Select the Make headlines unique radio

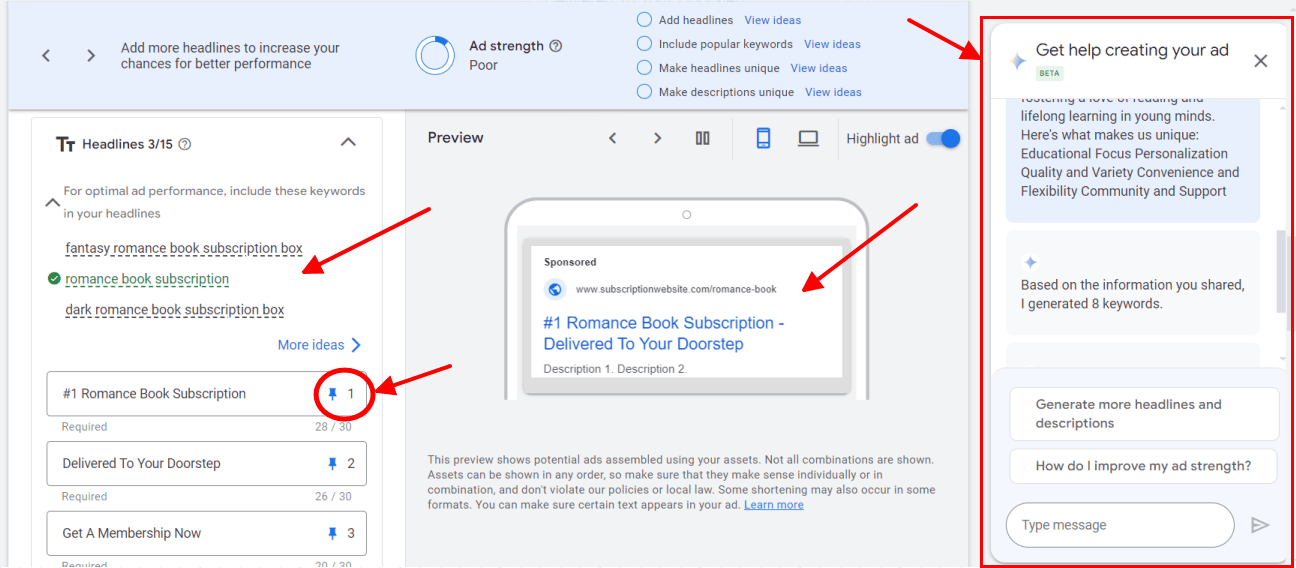coord(644,68)
